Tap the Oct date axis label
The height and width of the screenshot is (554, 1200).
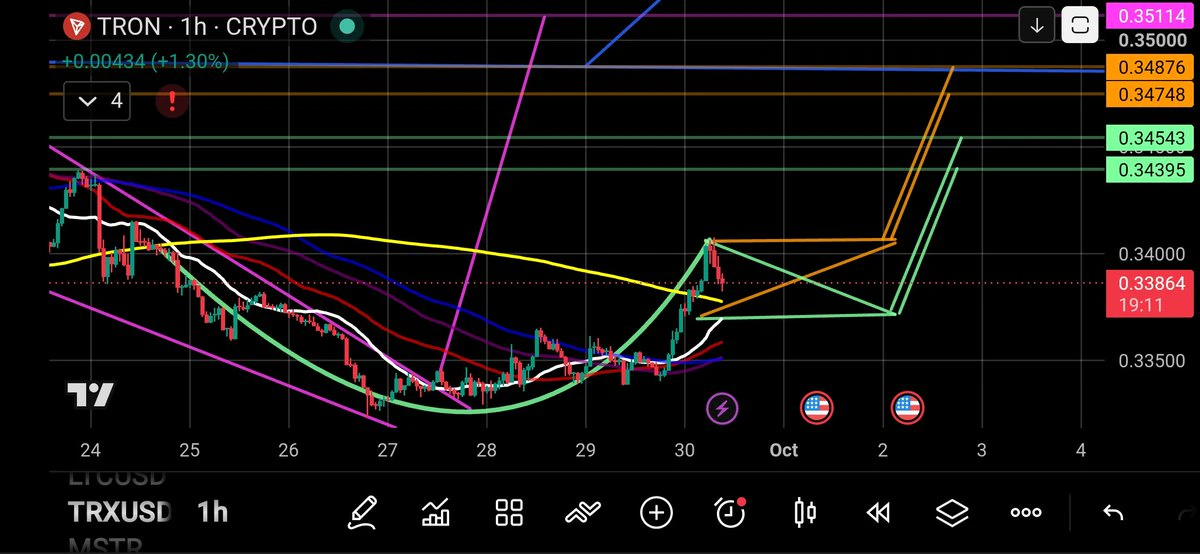784,449
